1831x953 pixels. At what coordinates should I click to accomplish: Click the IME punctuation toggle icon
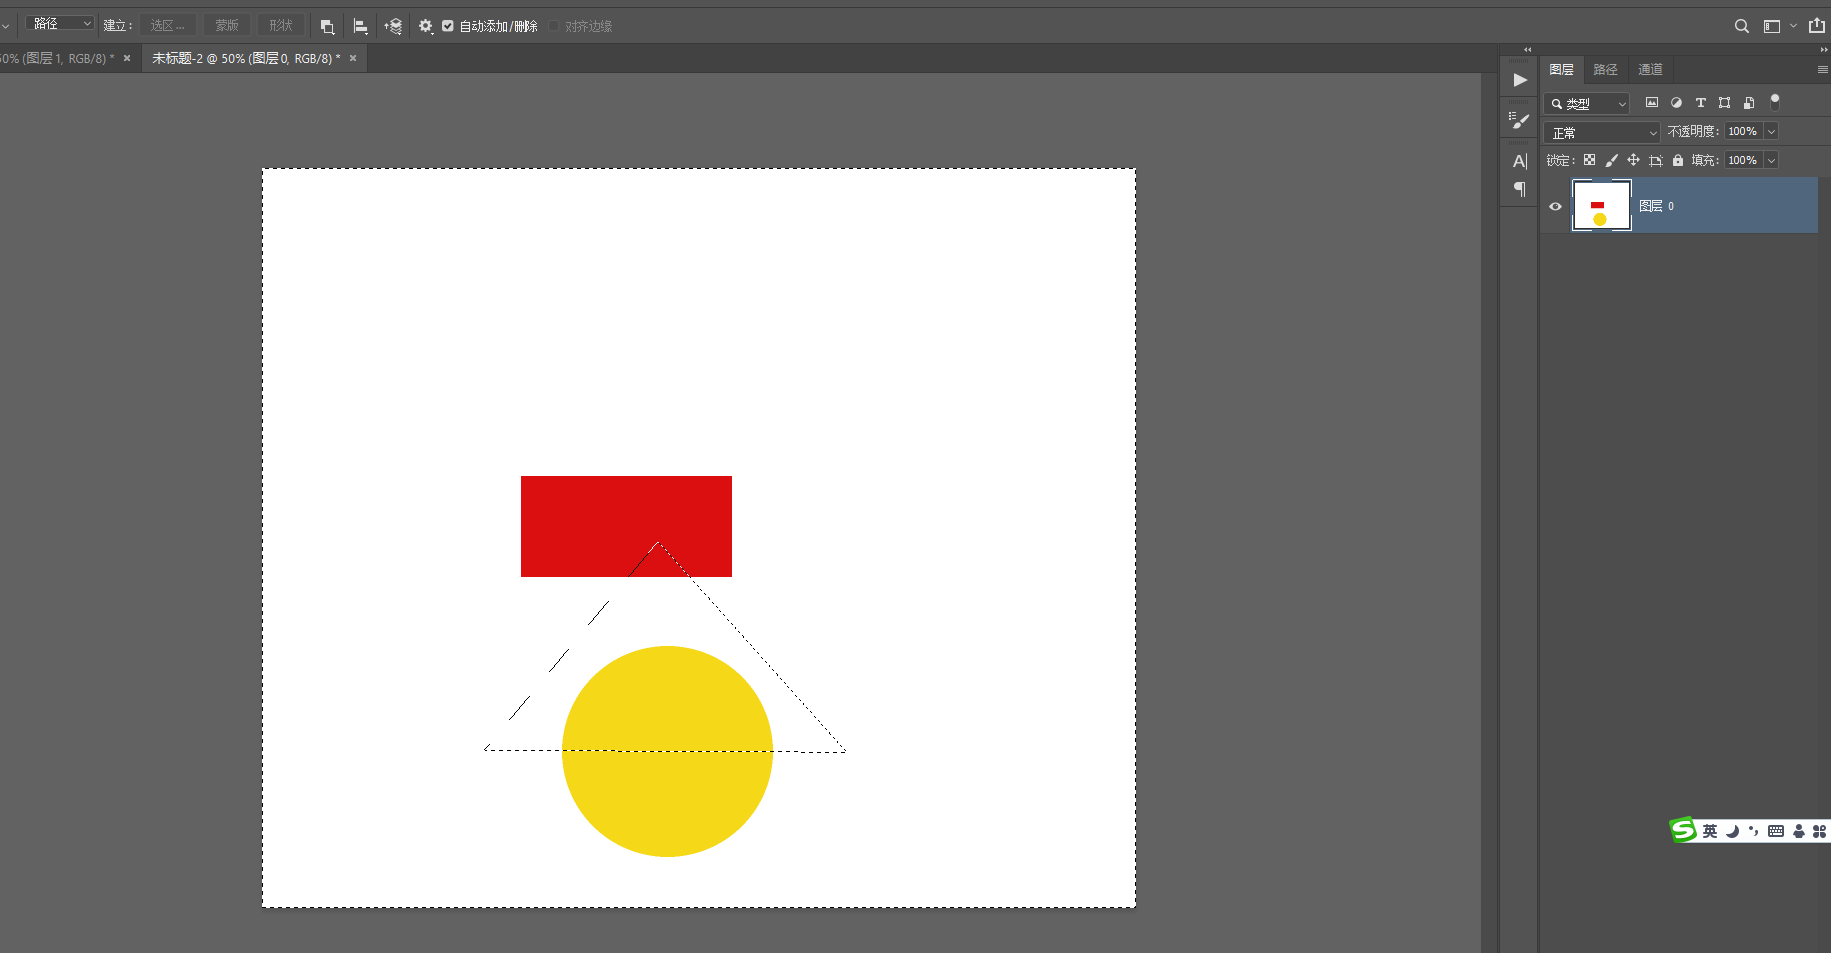[1753, 831]
